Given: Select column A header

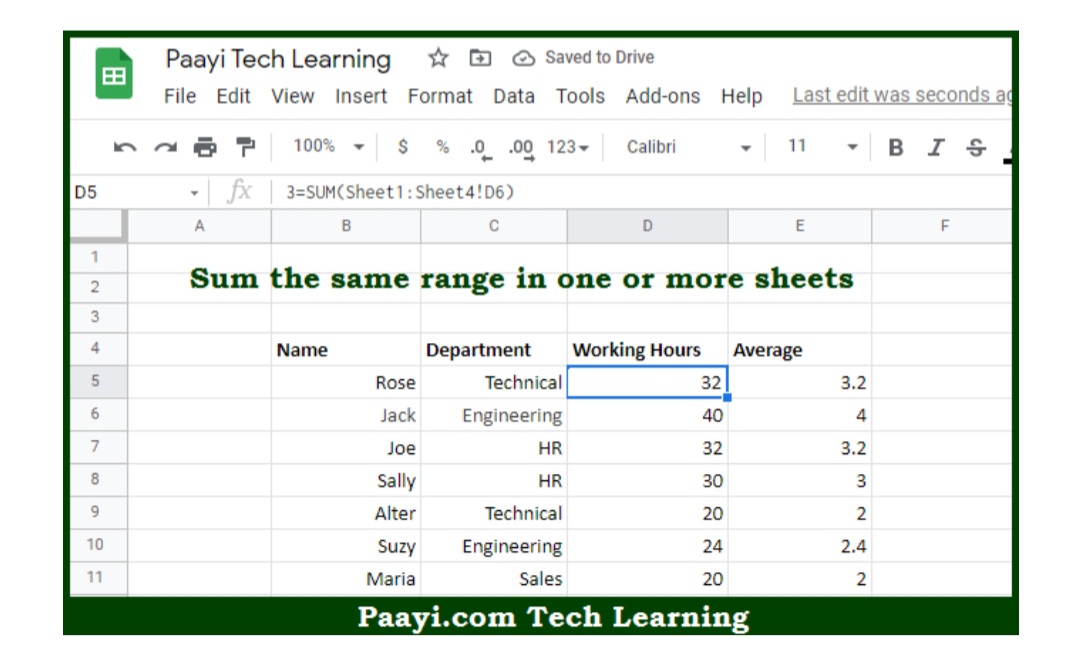Looking at the screenshot, I should [x=199, y=226].
